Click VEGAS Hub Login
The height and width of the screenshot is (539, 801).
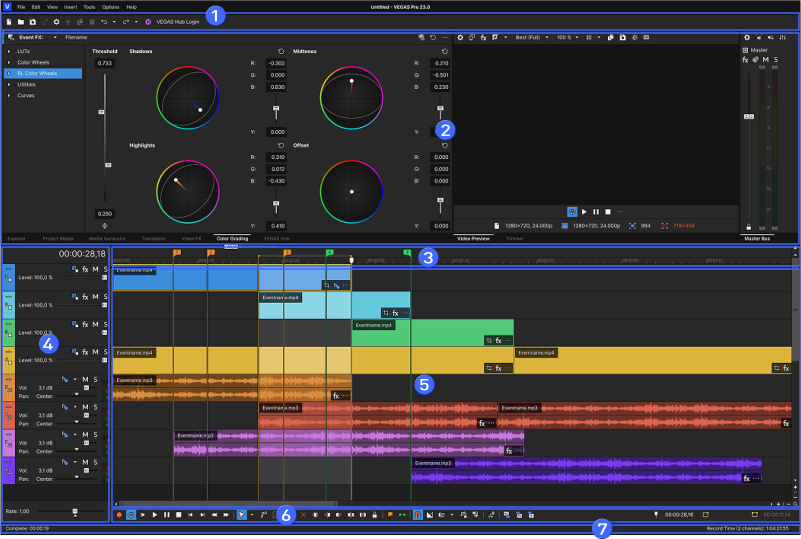click(175, 21)
